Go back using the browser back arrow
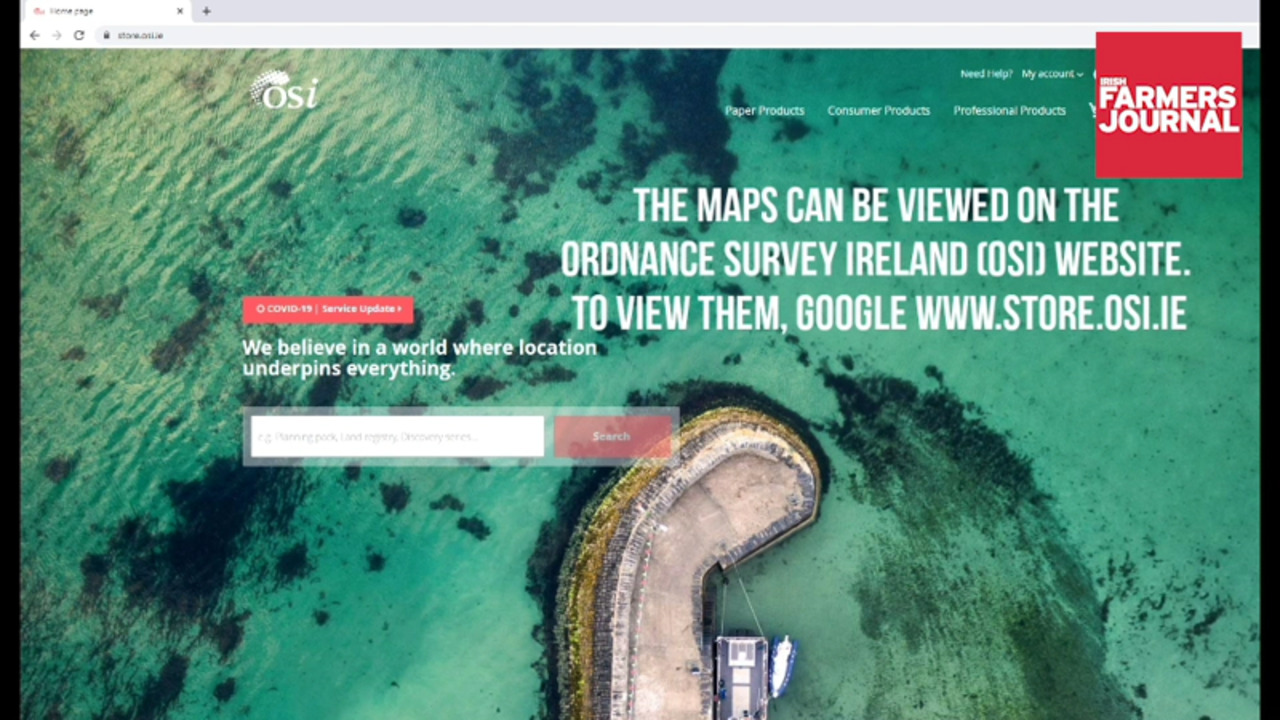This screenshot has height=720, width=1280. pyautogui.click(x=35, y=35)
